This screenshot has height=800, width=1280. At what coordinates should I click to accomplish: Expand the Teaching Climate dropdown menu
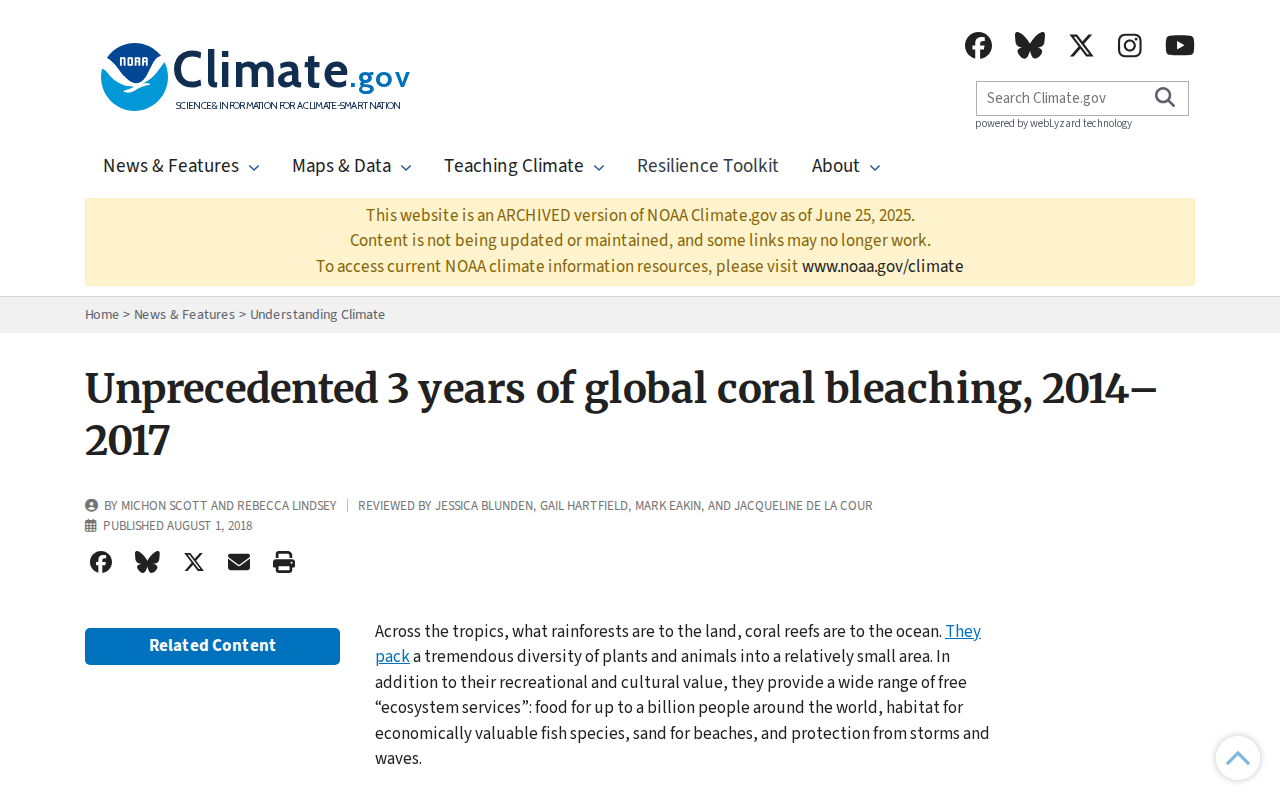(524, 166)
